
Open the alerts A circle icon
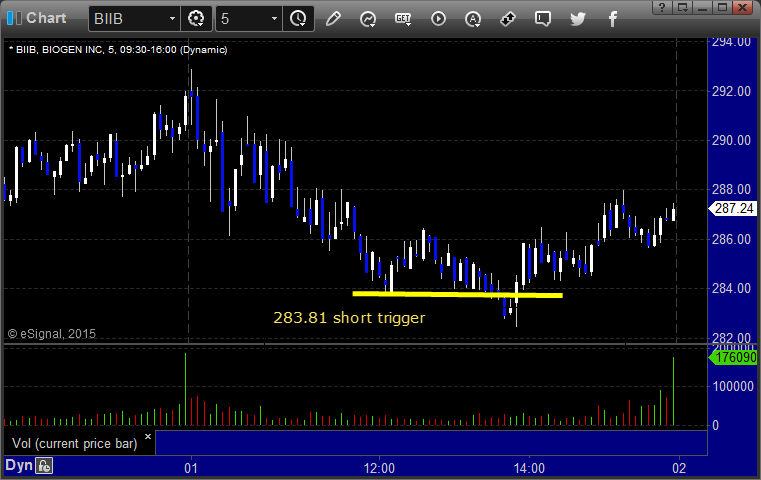tap(473, 19)
